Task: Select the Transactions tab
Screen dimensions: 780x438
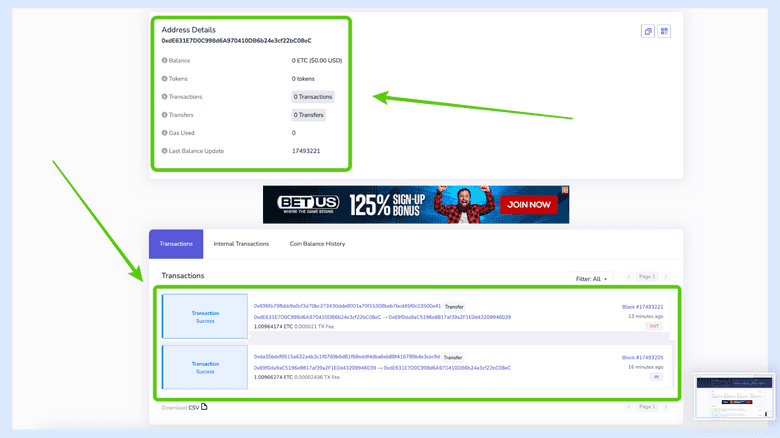Action: point(176,244)
